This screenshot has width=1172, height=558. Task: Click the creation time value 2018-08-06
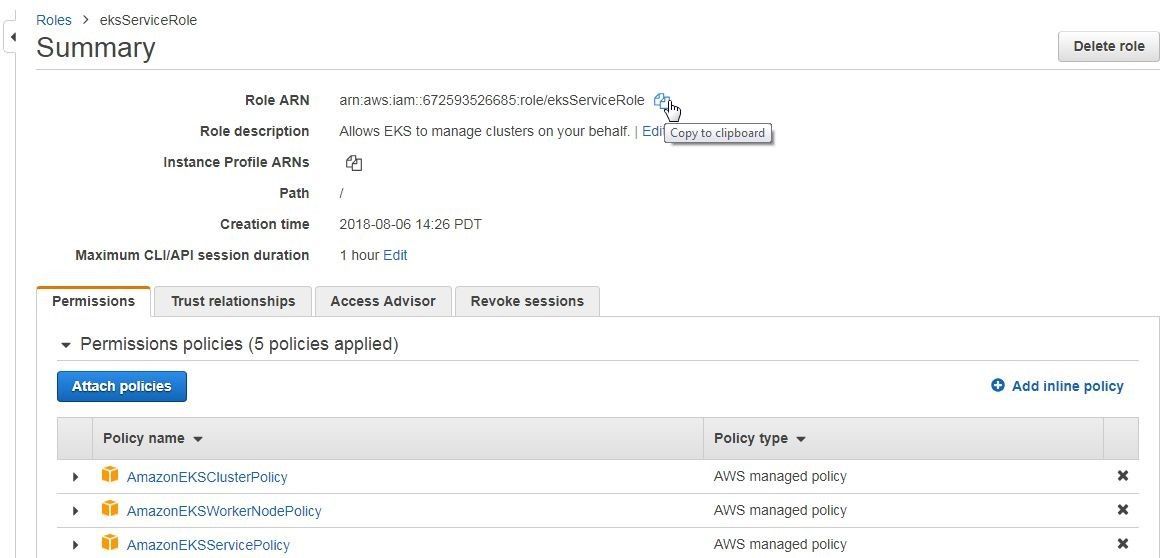(410, 224)
